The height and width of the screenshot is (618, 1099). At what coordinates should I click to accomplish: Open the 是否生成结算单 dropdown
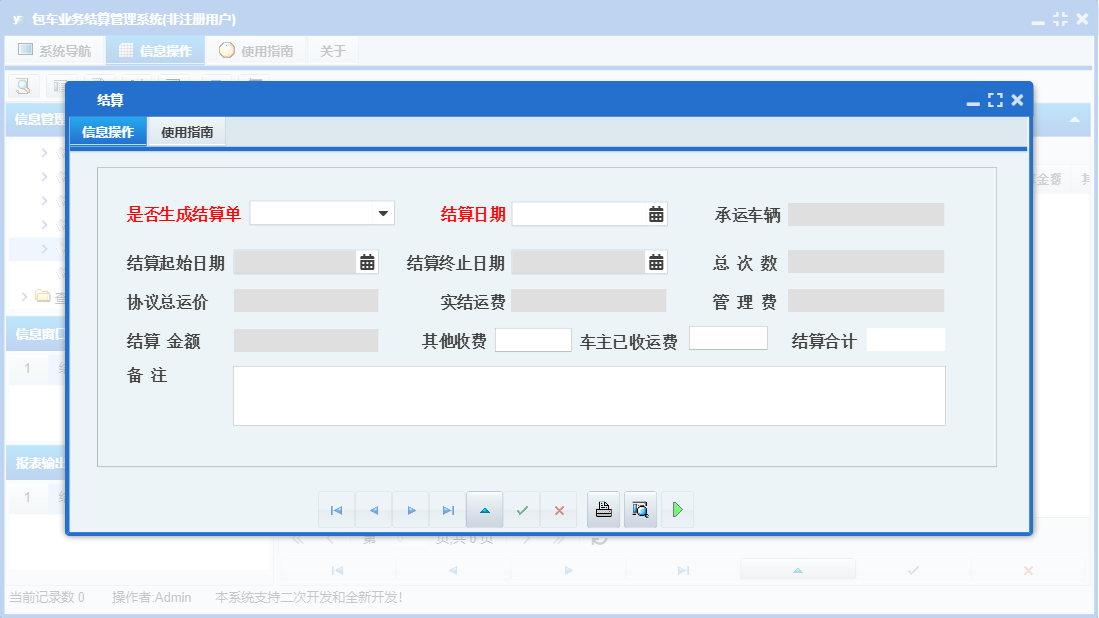point(382,214)
